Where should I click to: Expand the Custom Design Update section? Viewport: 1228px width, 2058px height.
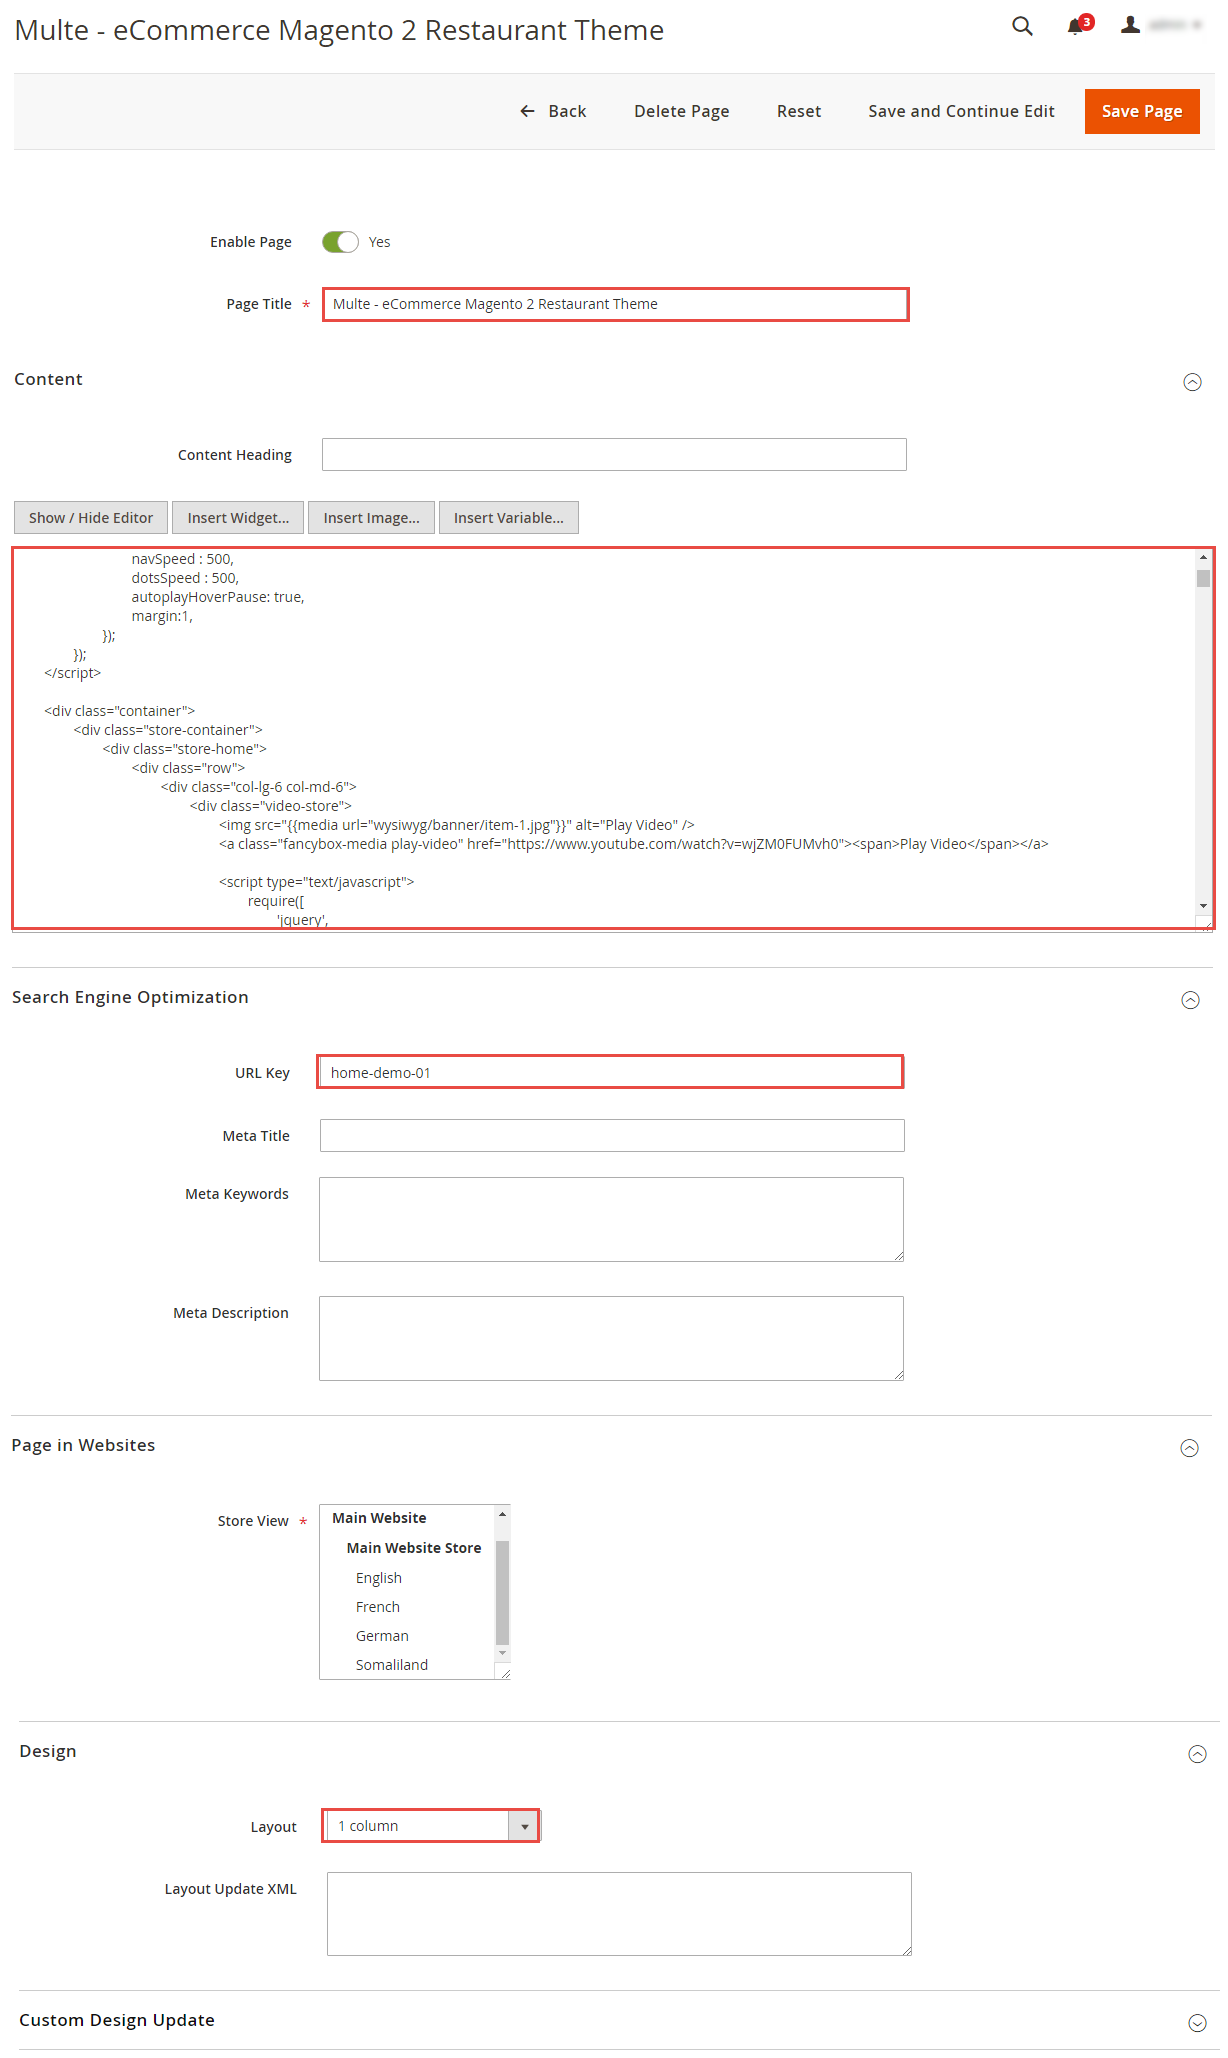click(x=1197, y=2023)
